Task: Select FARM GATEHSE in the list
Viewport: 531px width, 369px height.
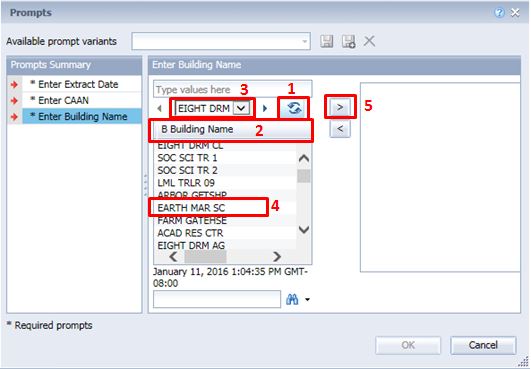Action: (x=225, y=221)
